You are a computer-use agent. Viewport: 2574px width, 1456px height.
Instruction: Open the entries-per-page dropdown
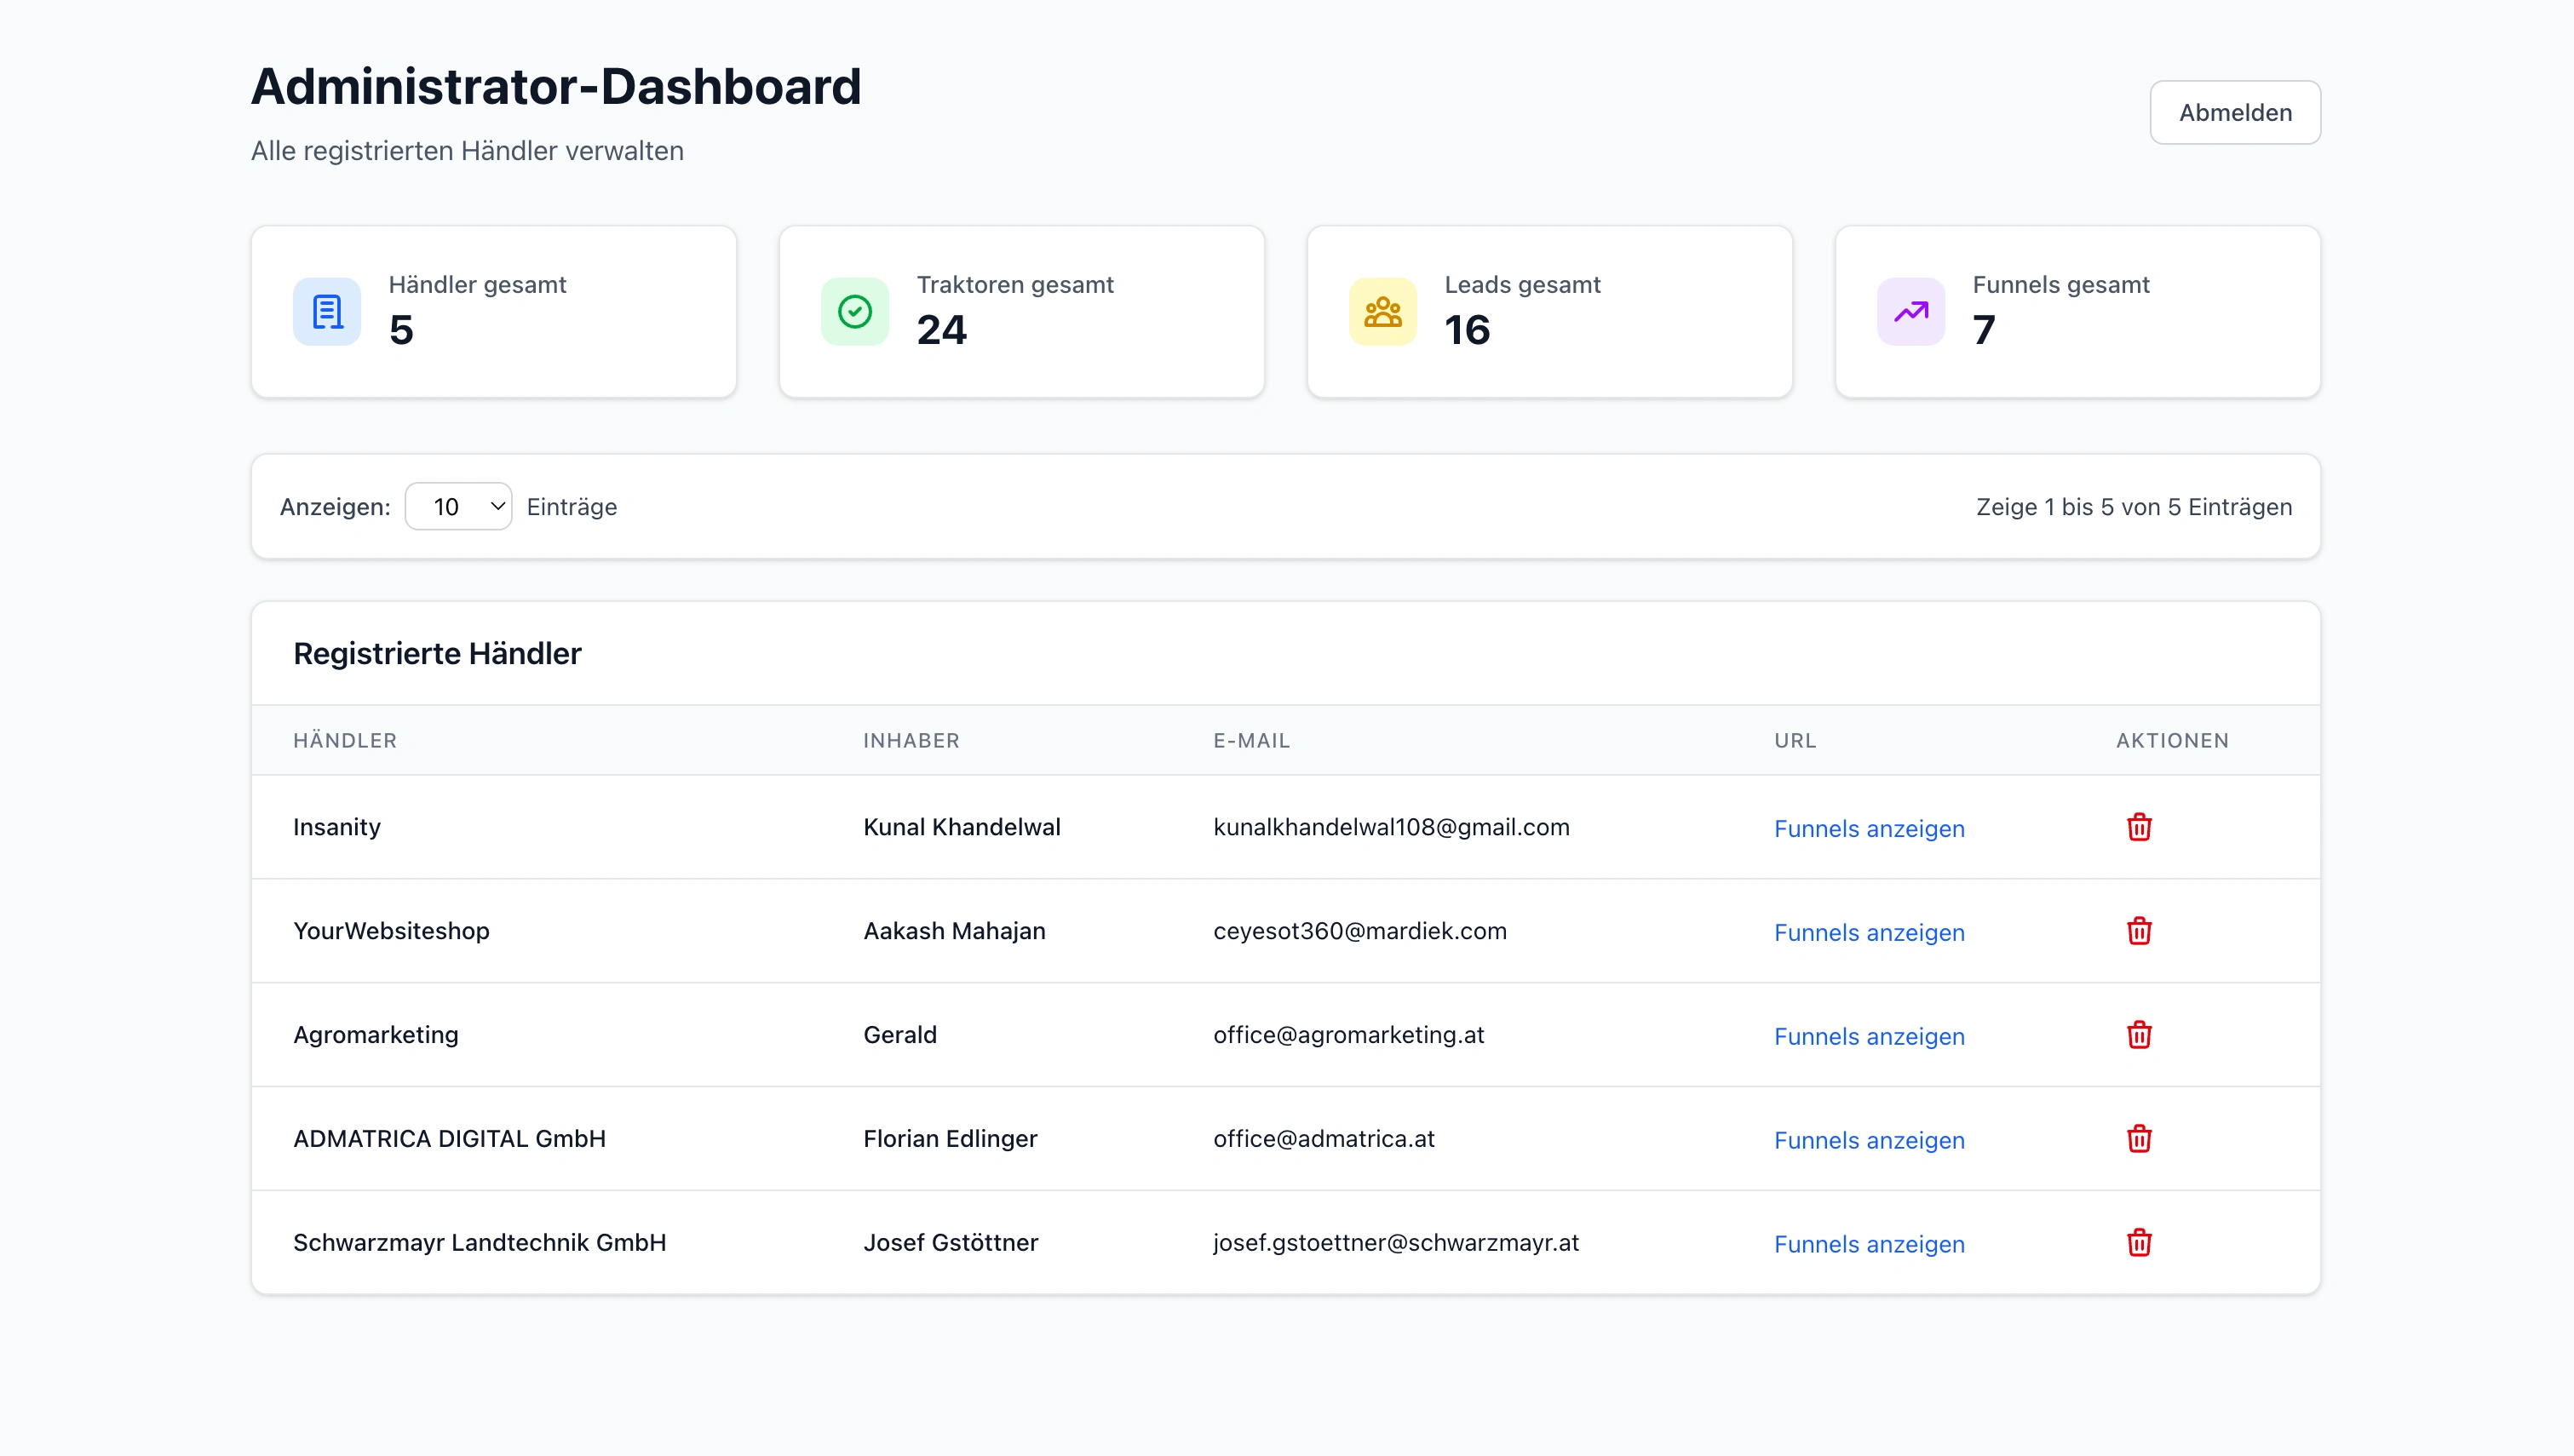(458, 507)
